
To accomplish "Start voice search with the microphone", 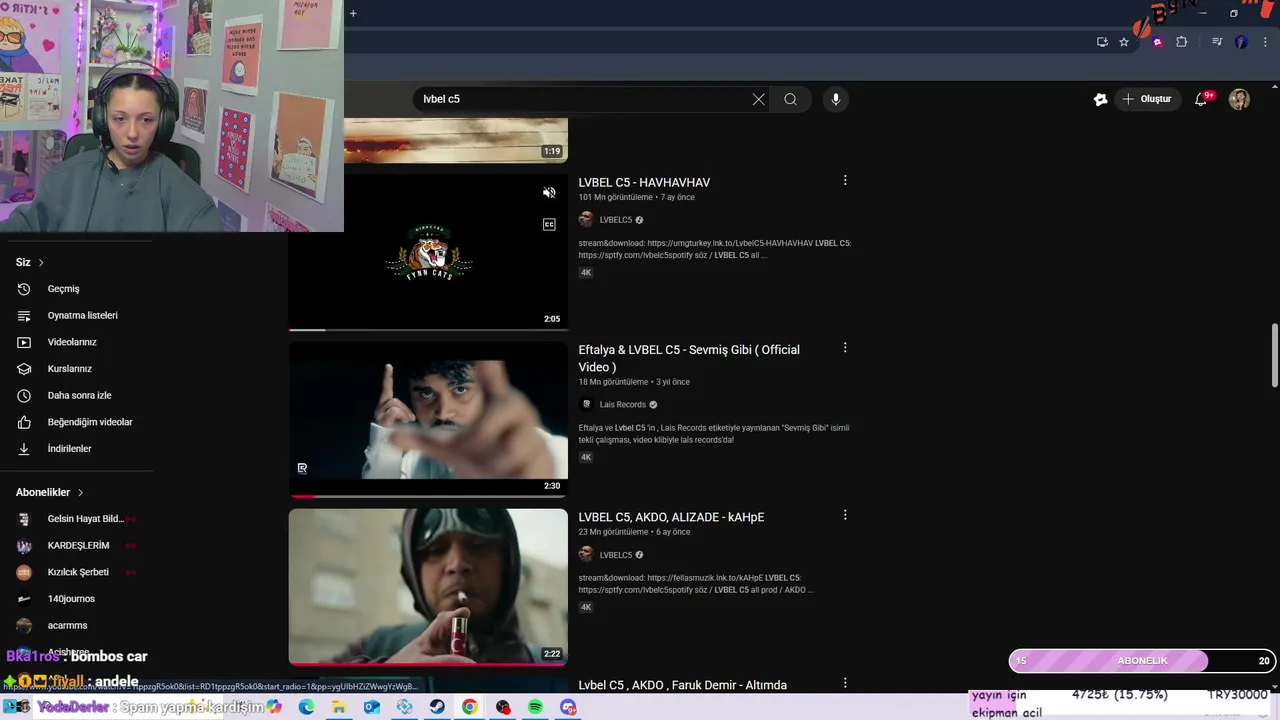I will 835,99.
